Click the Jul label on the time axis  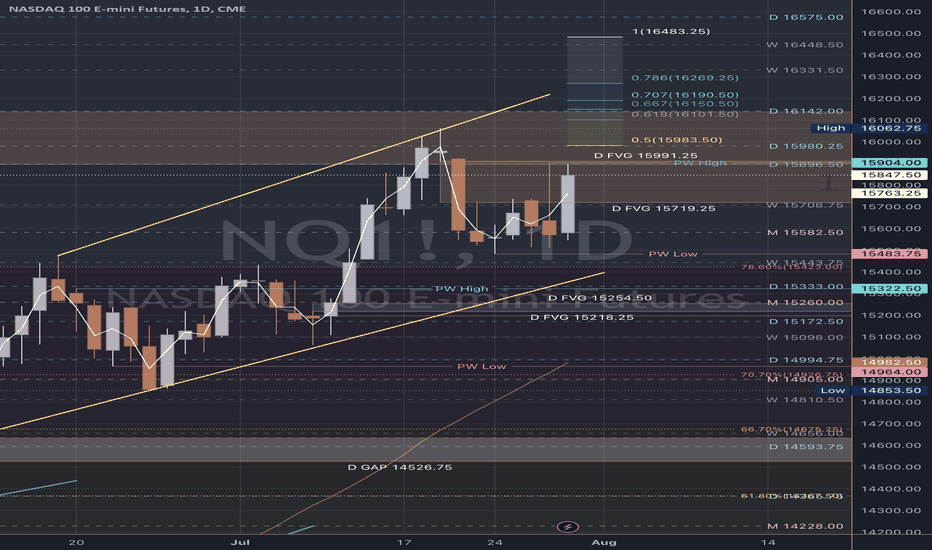(x=240, y=542)
